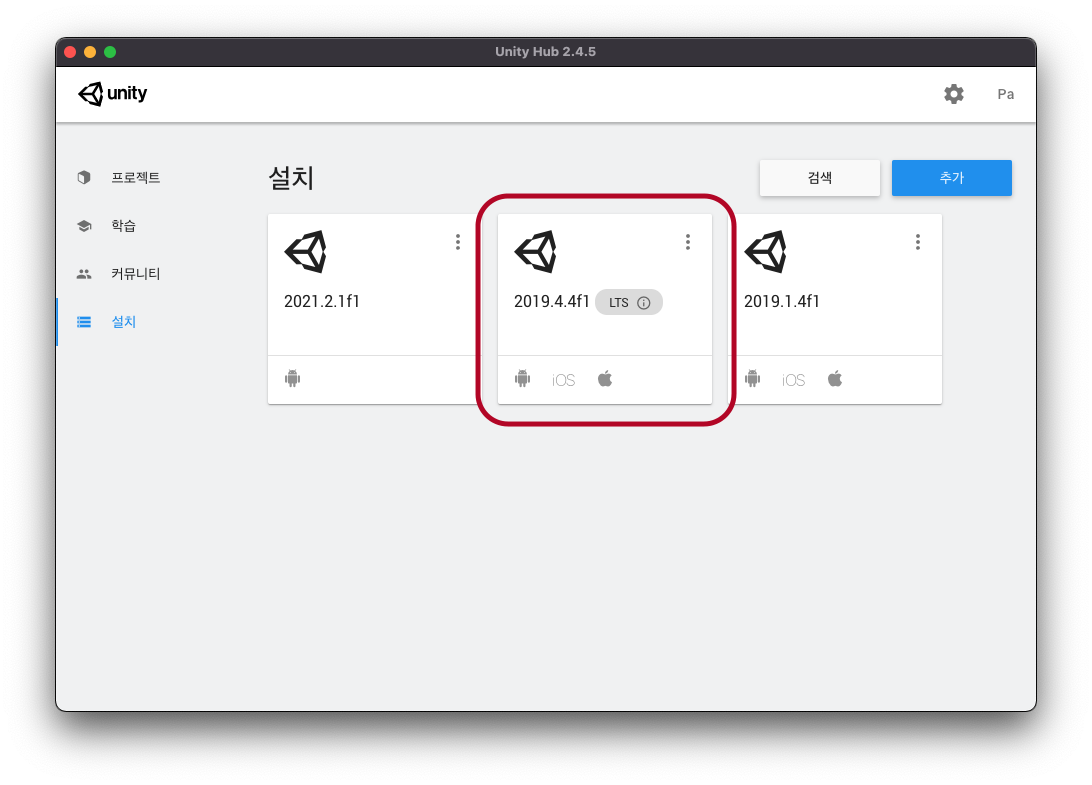Open three-dot menu for 2019.4.4f1
1092x785 pixels.
coord(687,242)
